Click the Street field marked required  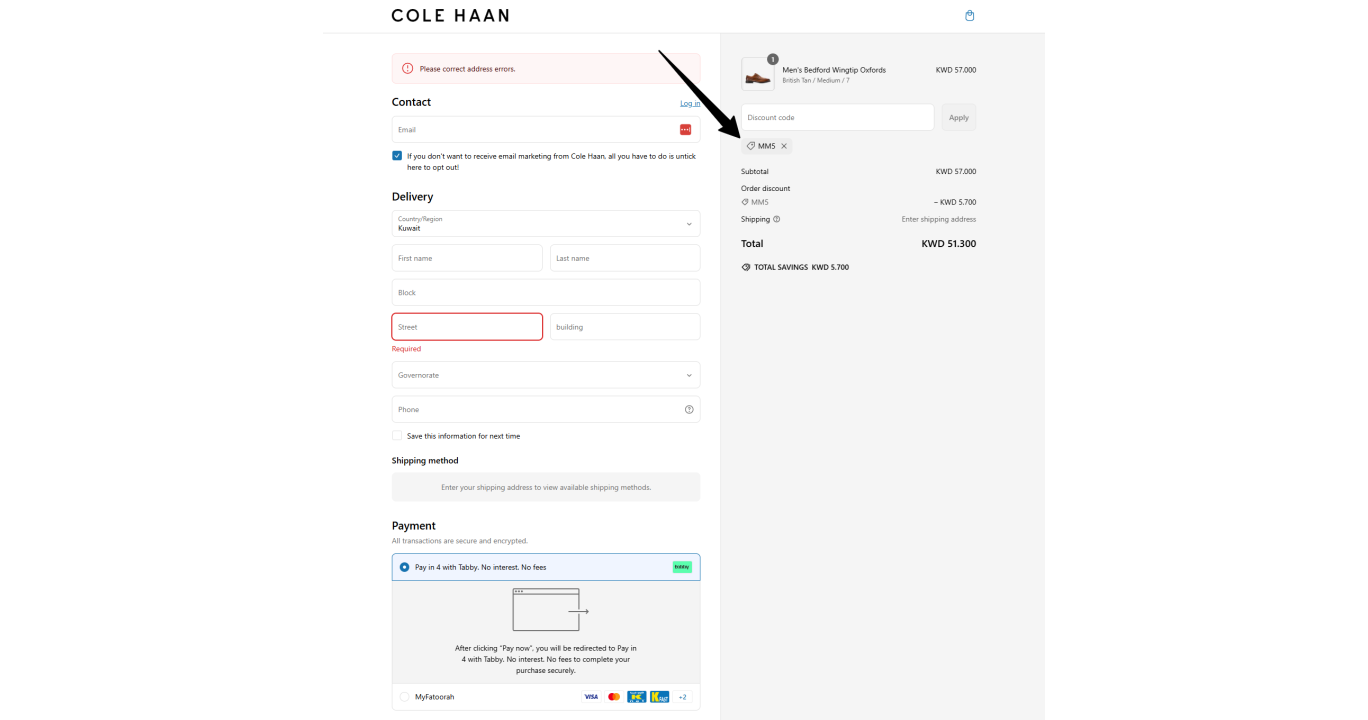pyautogui.click(x=467, y=327)
